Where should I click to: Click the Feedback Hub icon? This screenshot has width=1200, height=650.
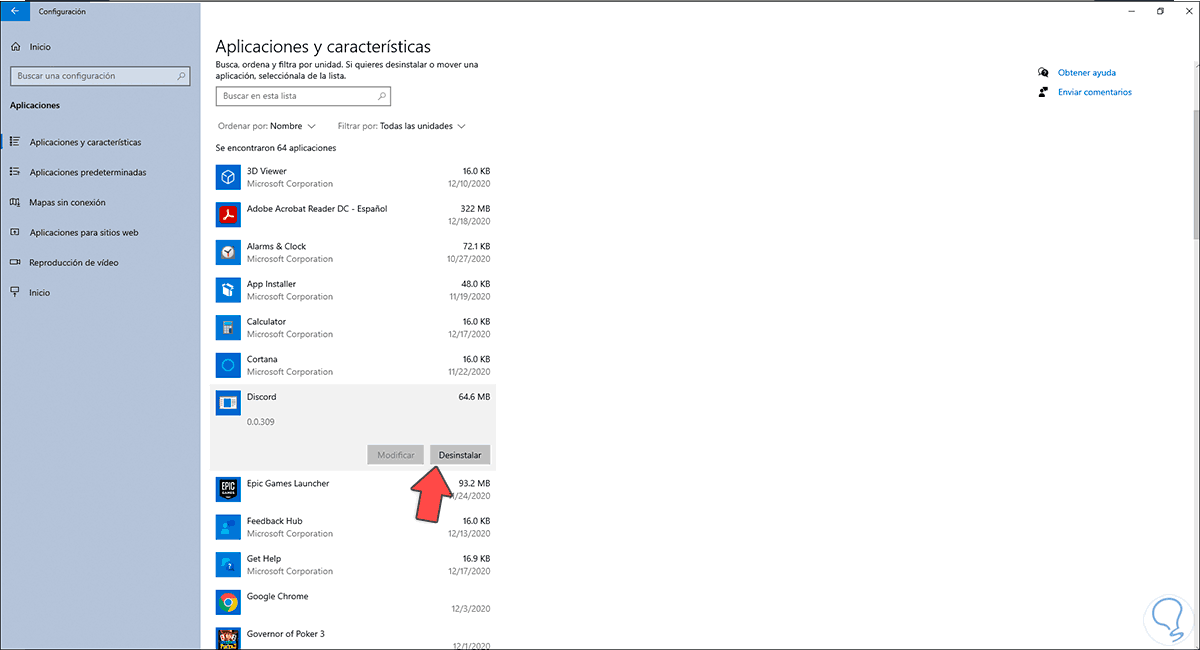point(228,527)
